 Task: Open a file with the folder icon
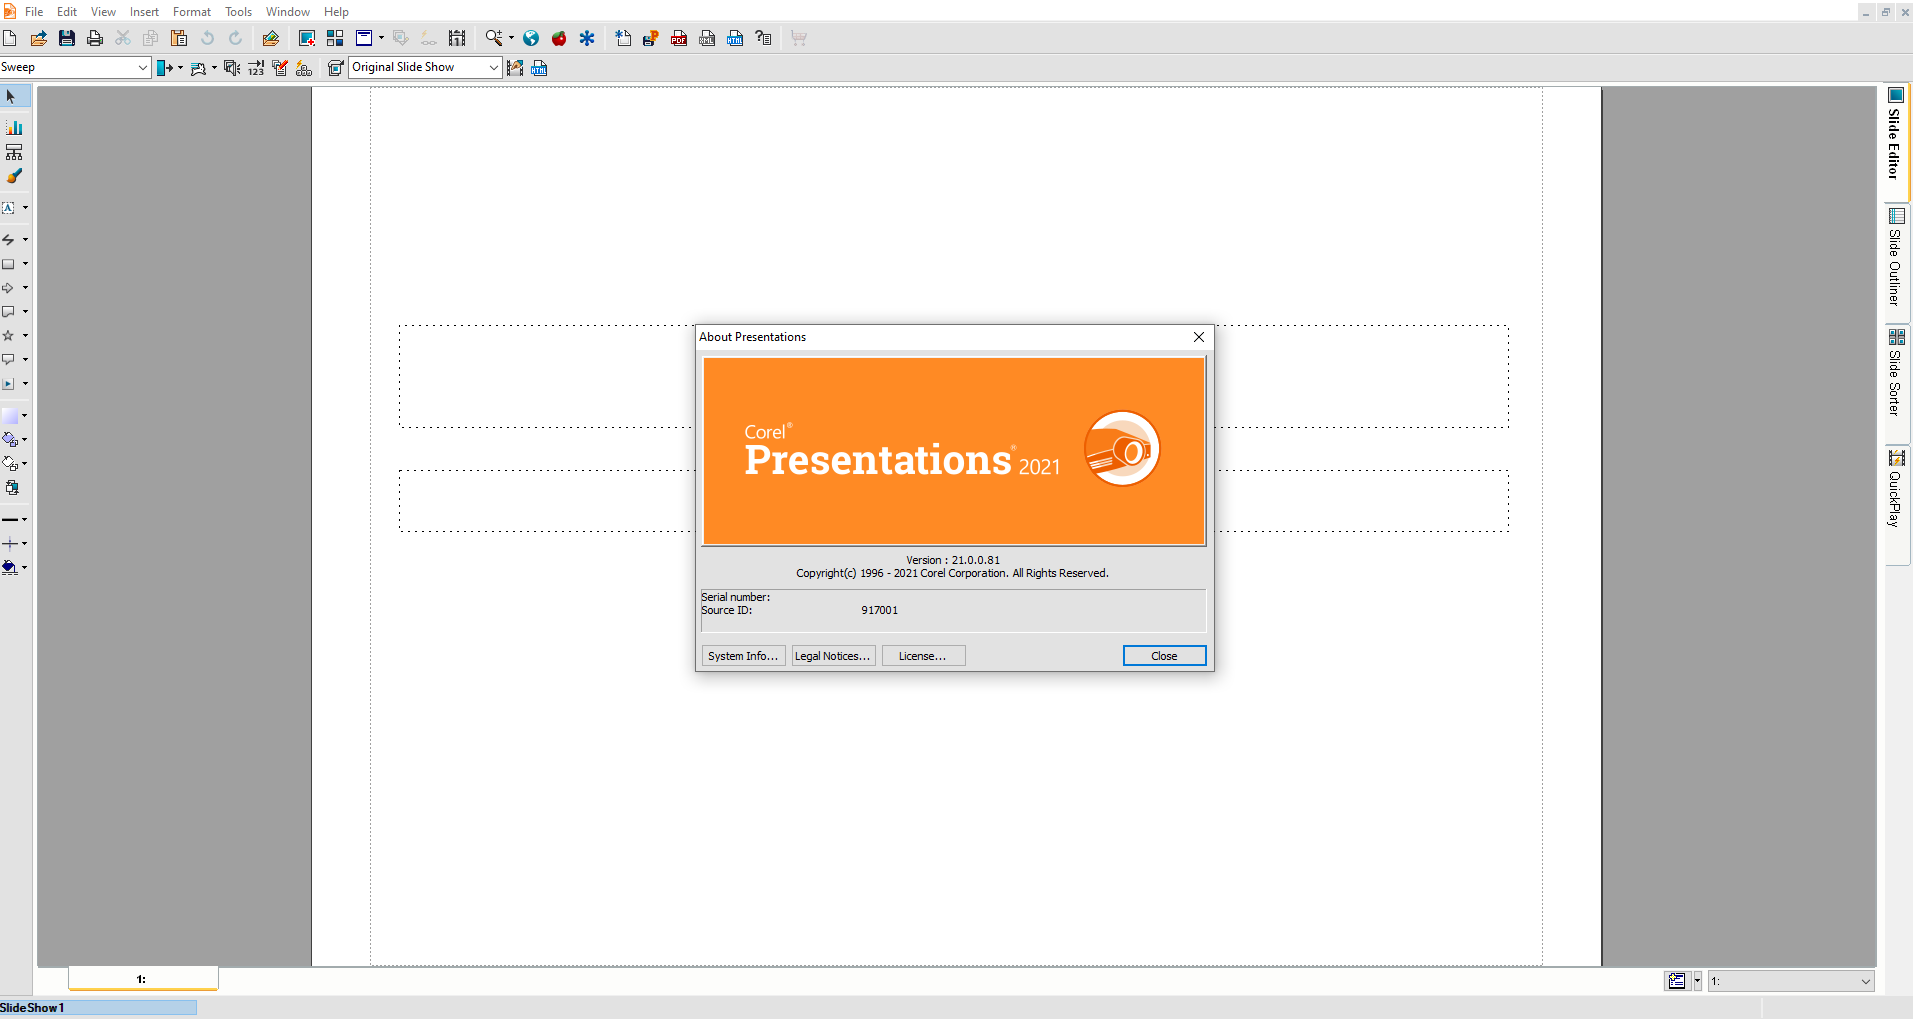pos(39,38)
